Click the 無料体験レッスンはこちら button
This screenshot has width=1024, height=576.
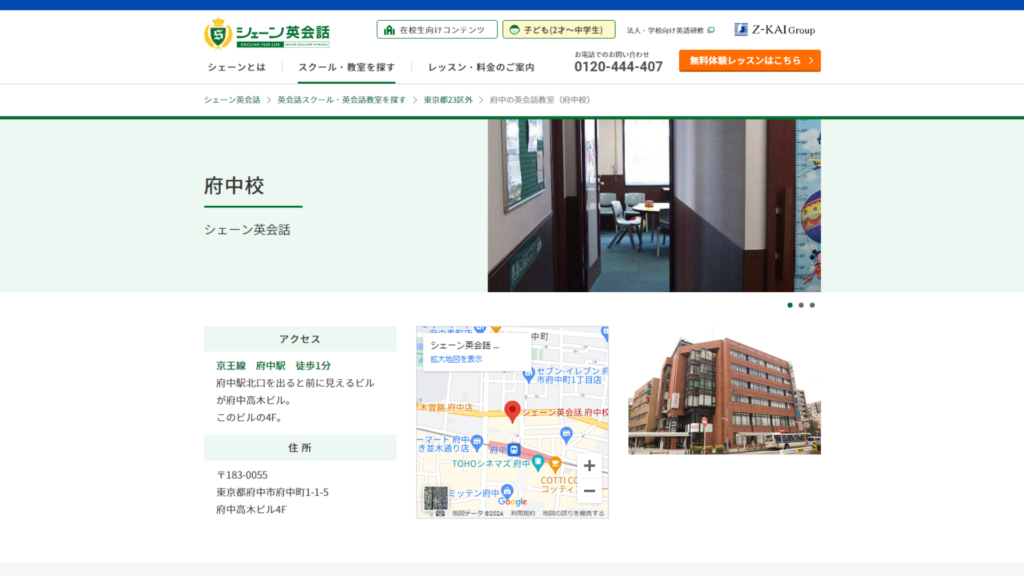coord(750,61)
